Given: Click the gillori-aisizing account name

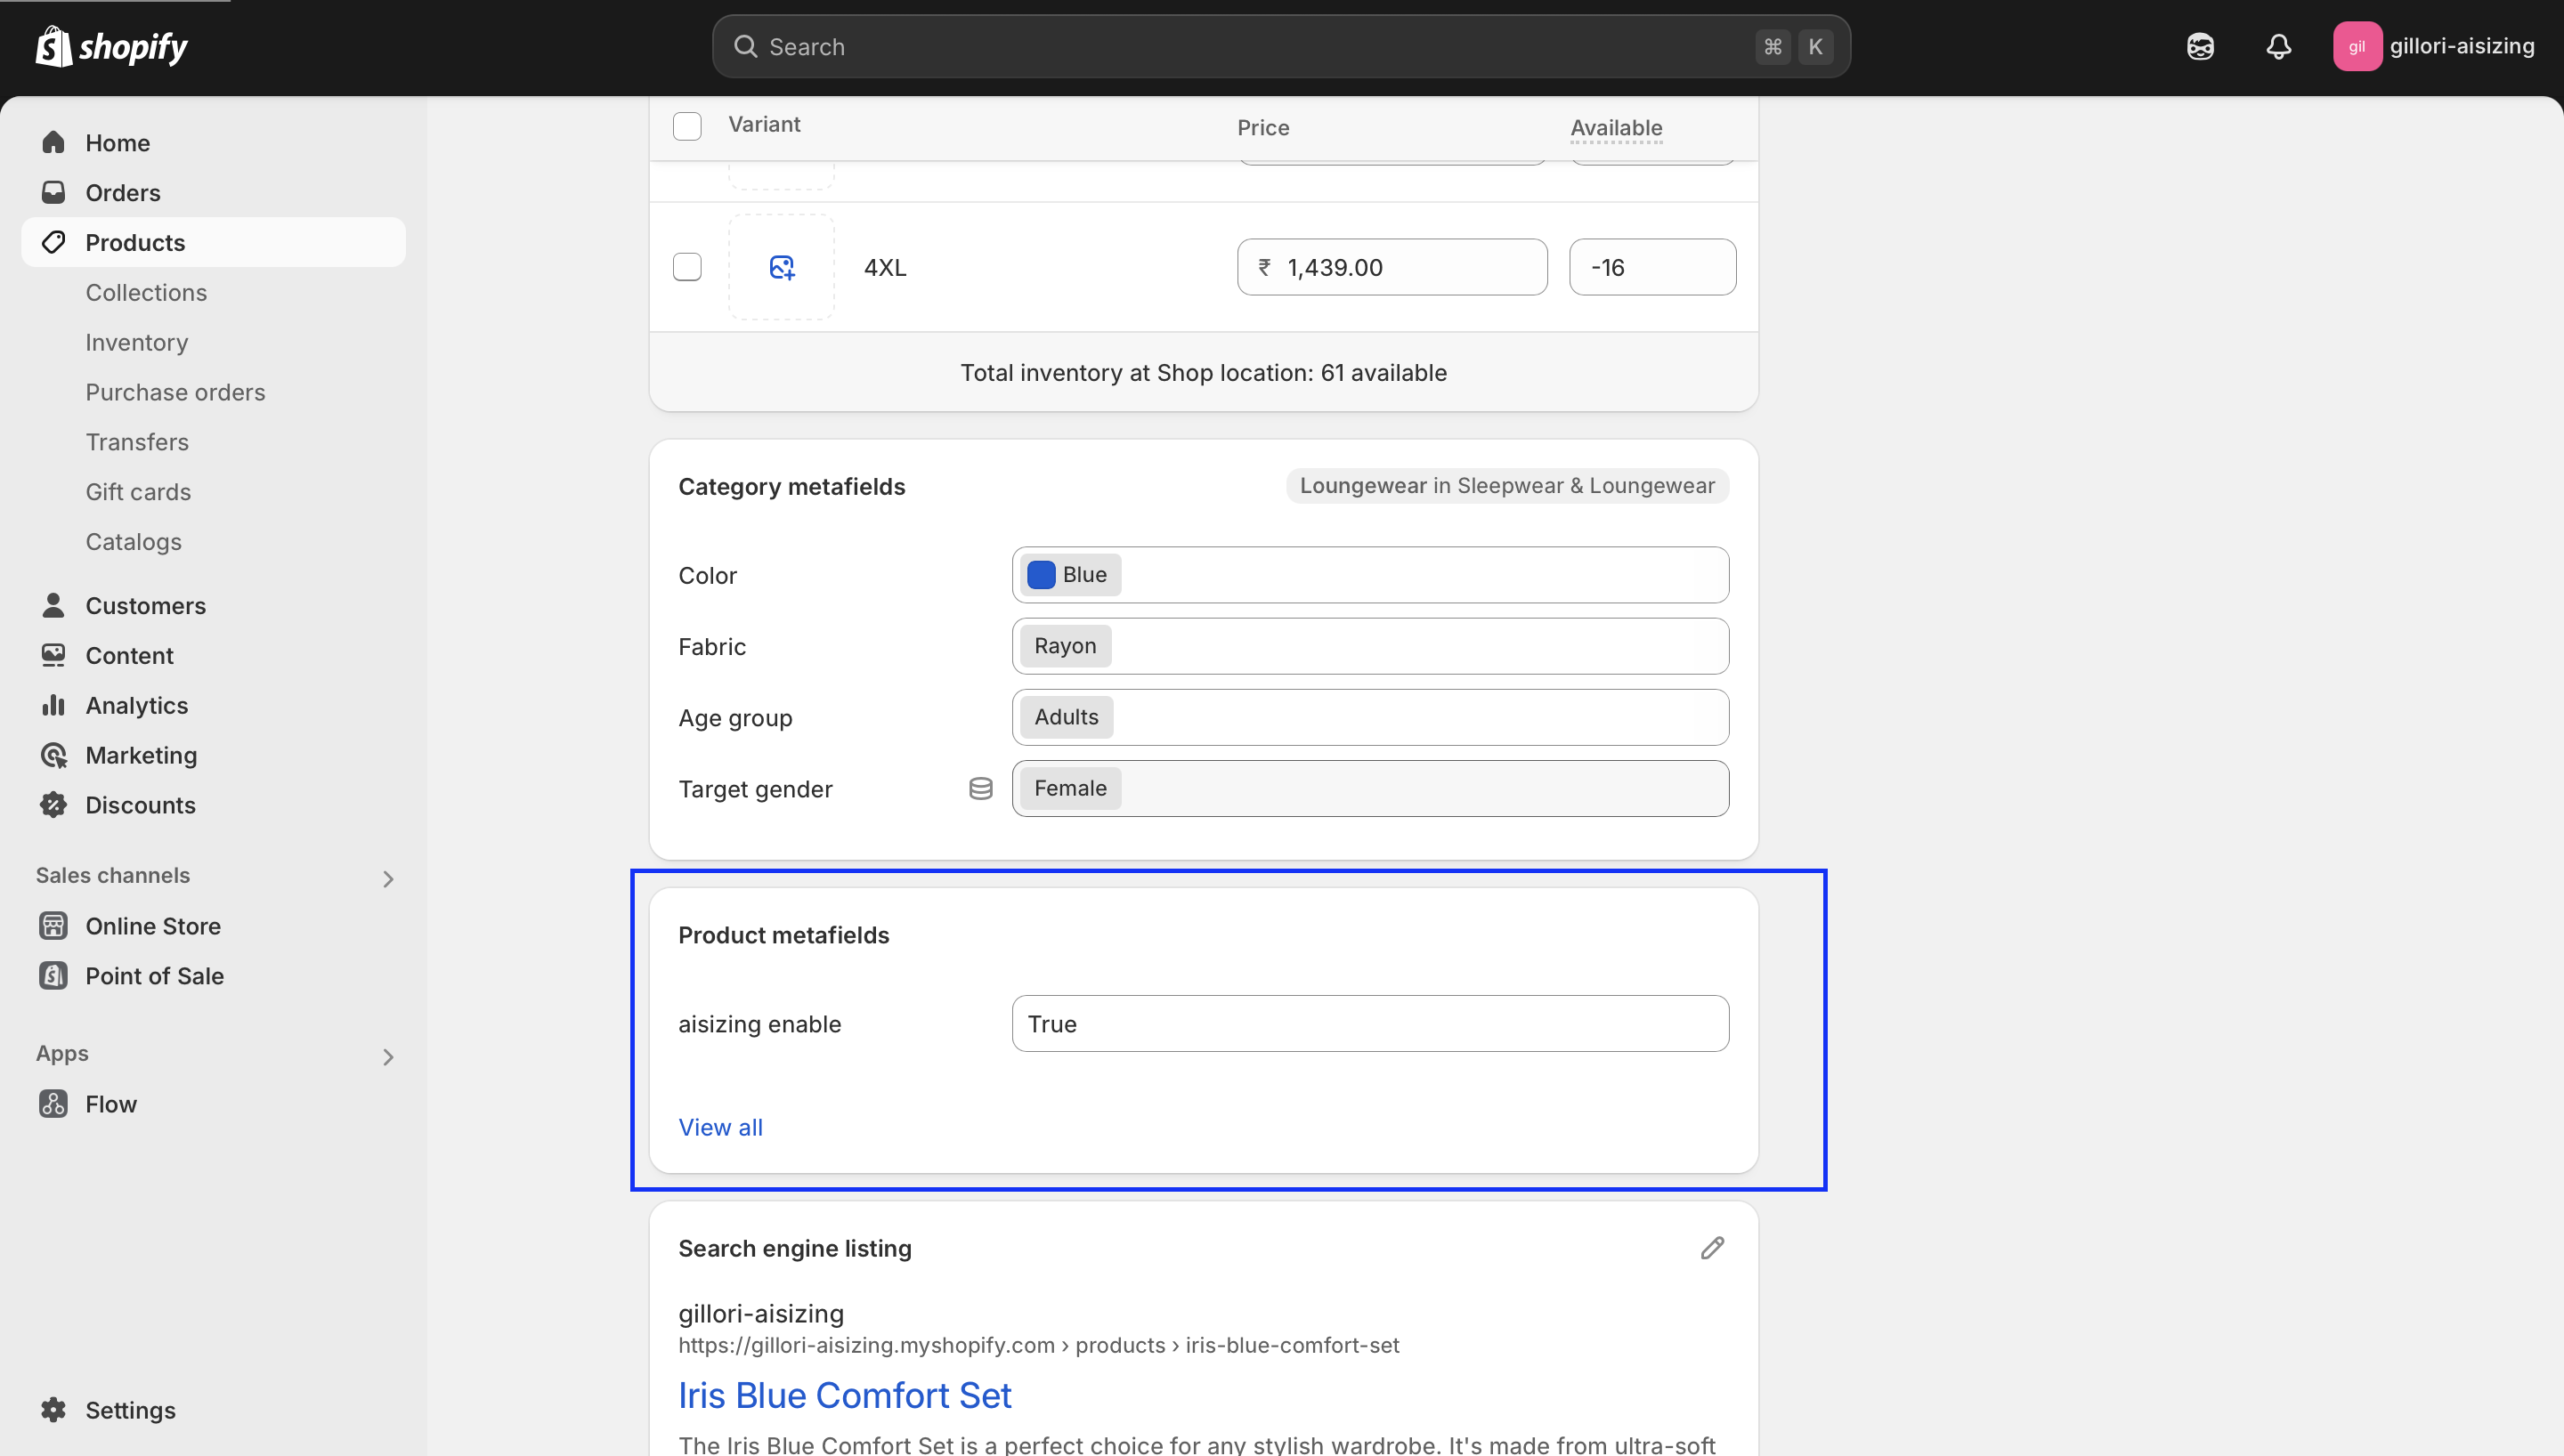Looking at the screenshot, I should click(x=2462, y=46).
